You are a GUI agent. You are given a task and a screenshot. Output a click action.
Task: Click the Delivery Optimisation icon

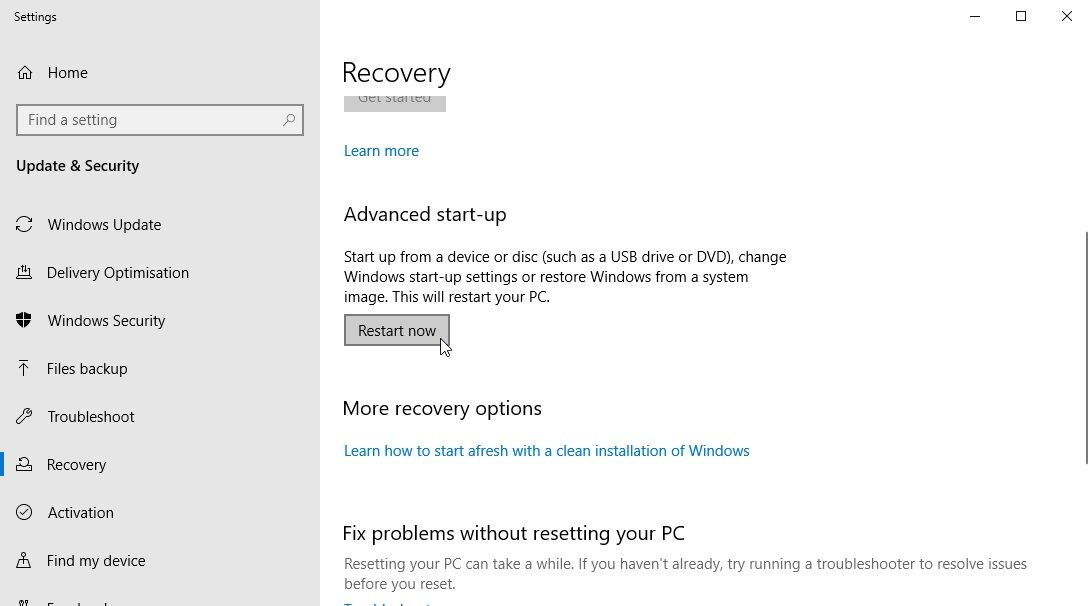(25, 272)
